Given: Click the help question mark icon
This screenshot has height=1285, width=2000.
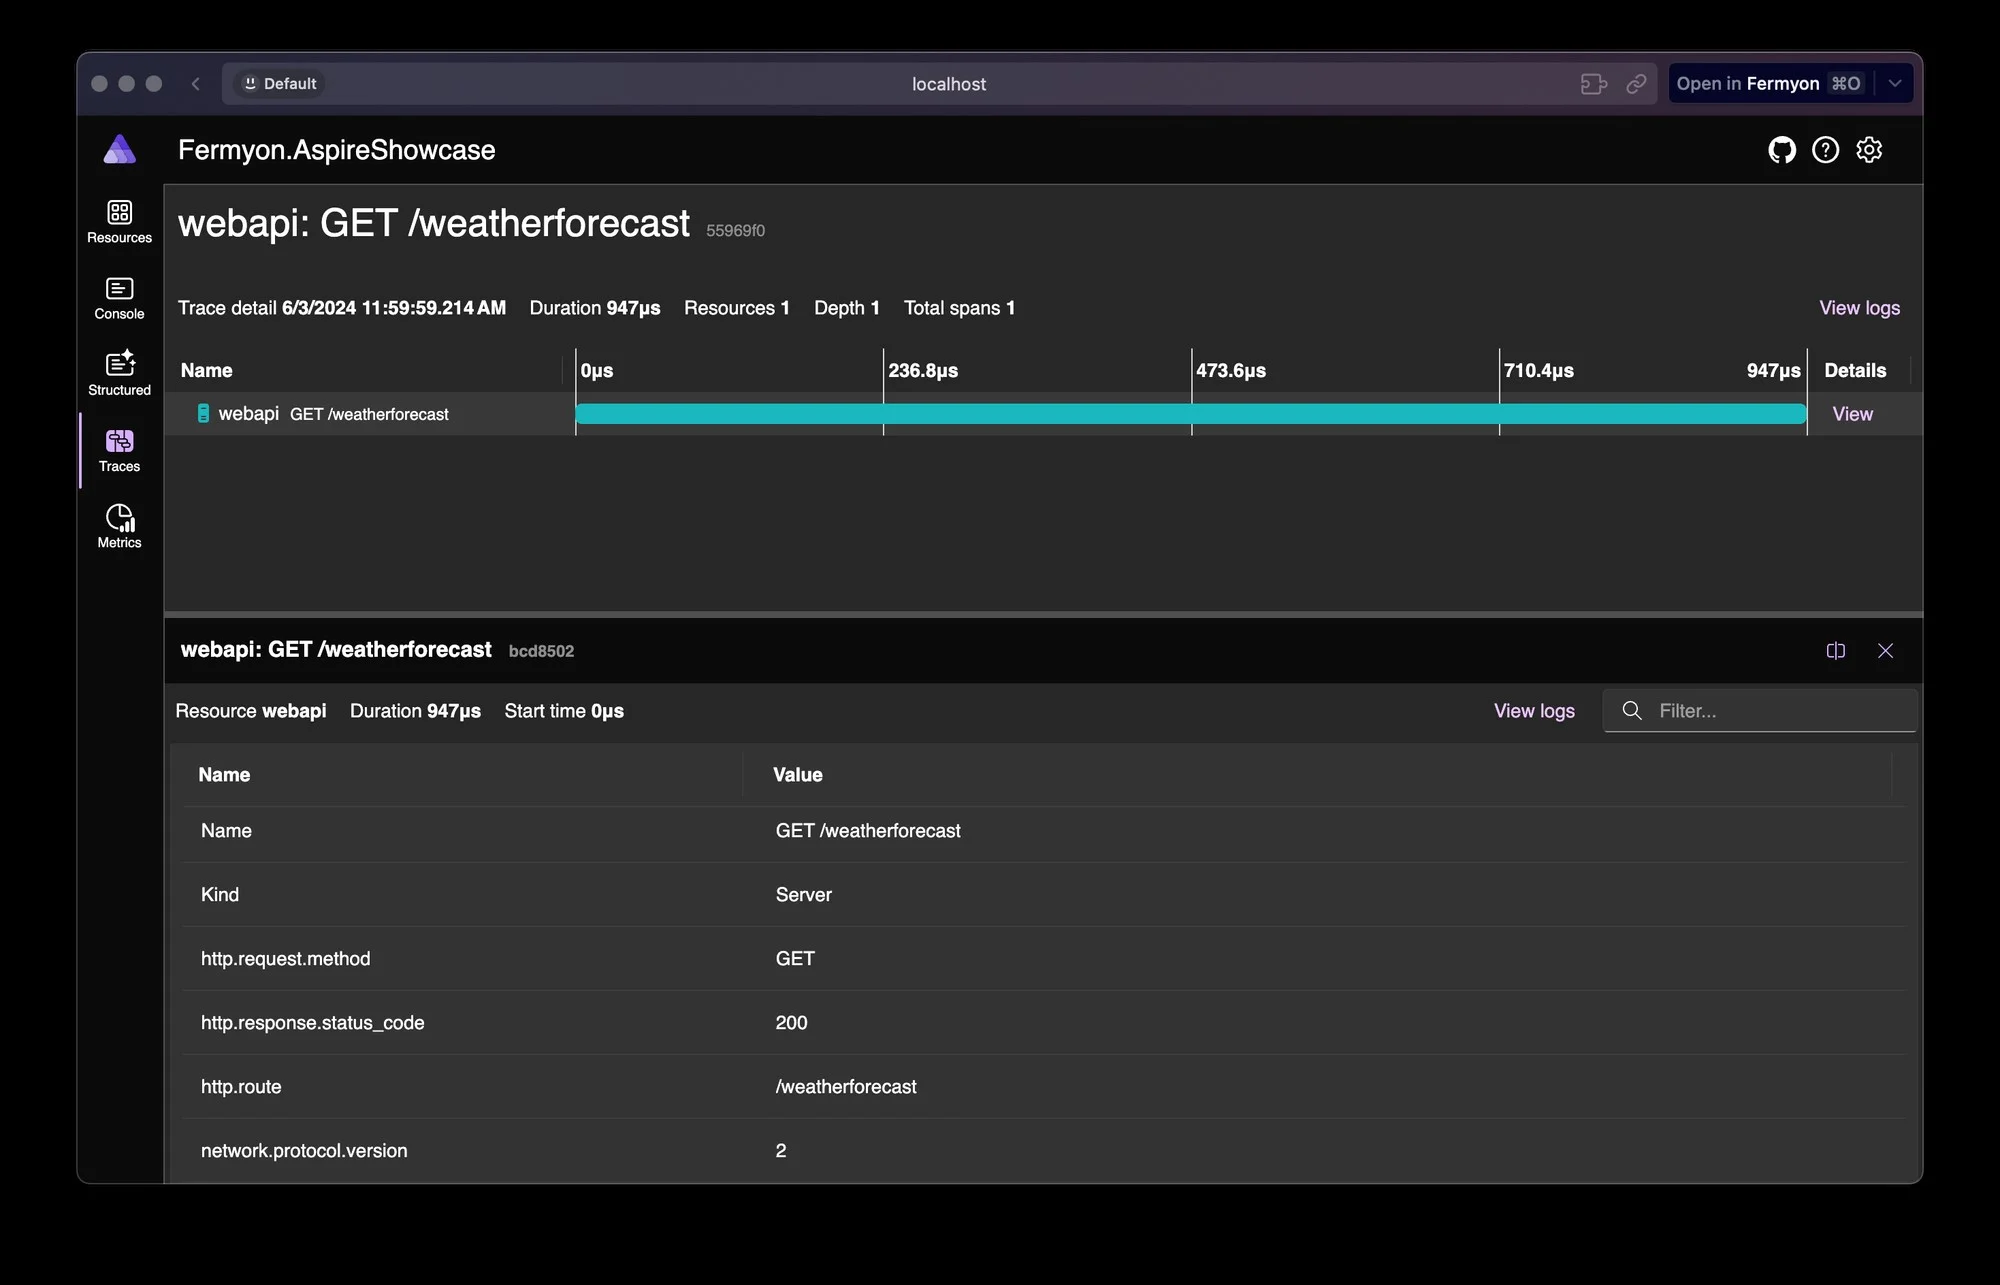Looking at the screenshot, I should pos(1825,150).
